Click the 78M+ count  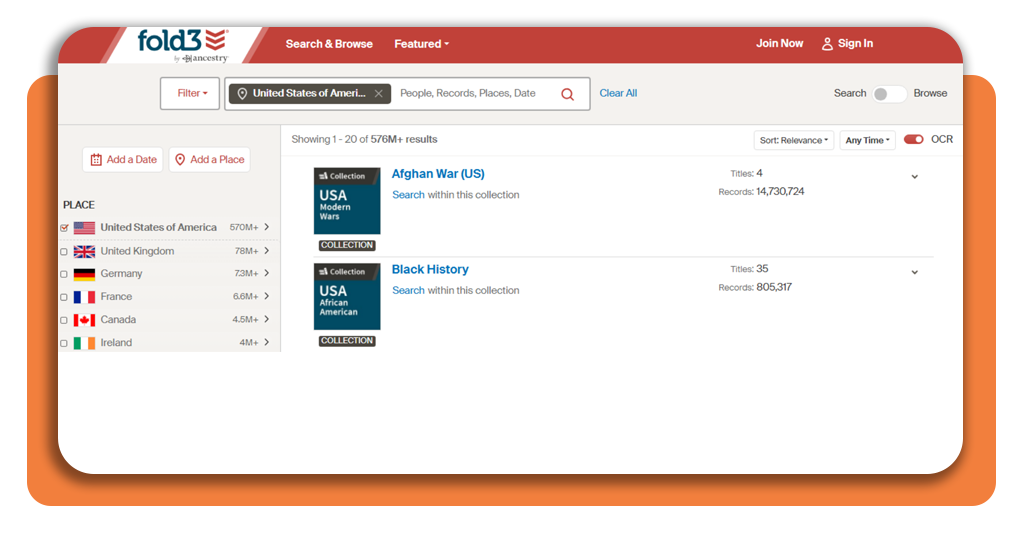pos(246,251)
